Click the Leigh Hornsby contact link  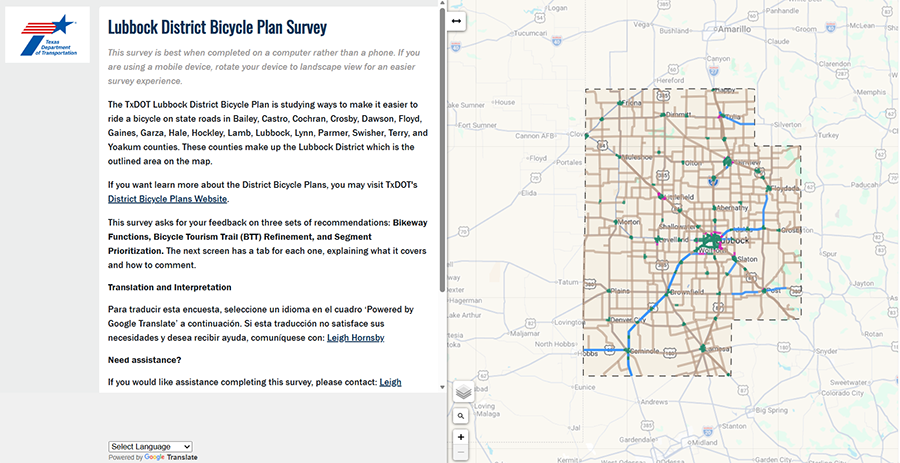[x=356, y=338]
